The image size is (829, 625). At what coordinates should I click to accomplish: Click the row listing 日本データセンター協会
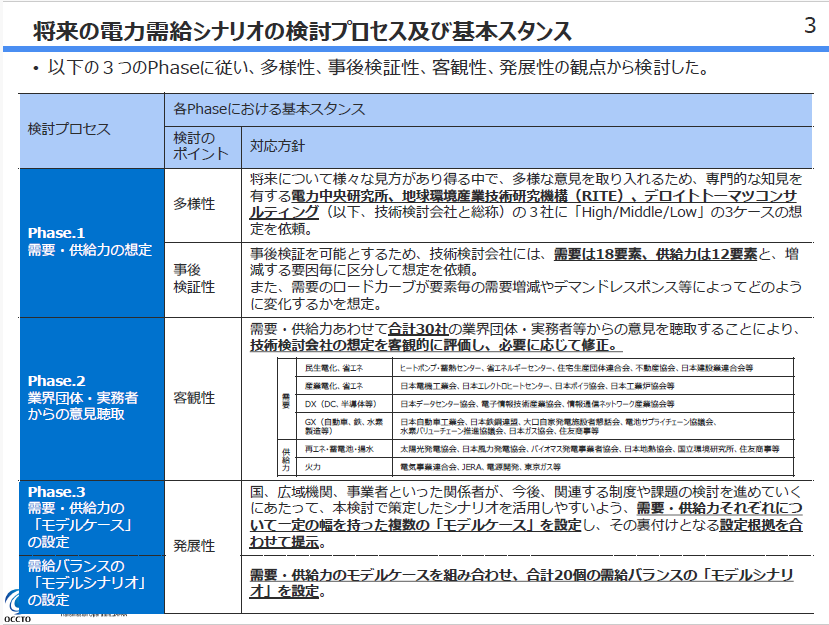click(x=593, y=404)
